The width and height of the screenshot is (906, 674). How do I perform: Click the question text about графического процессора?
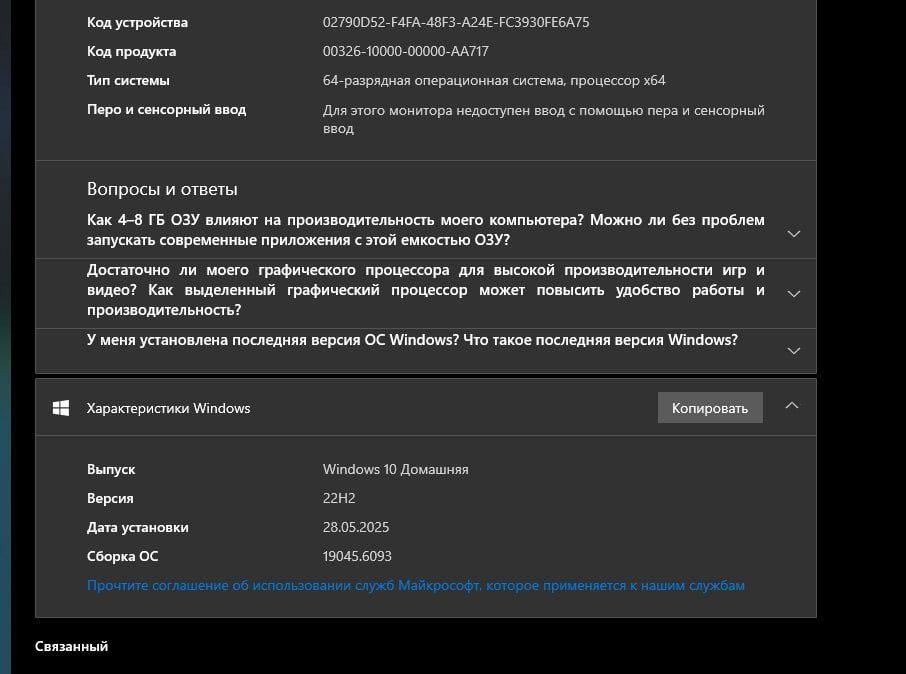tap(425, 290)
